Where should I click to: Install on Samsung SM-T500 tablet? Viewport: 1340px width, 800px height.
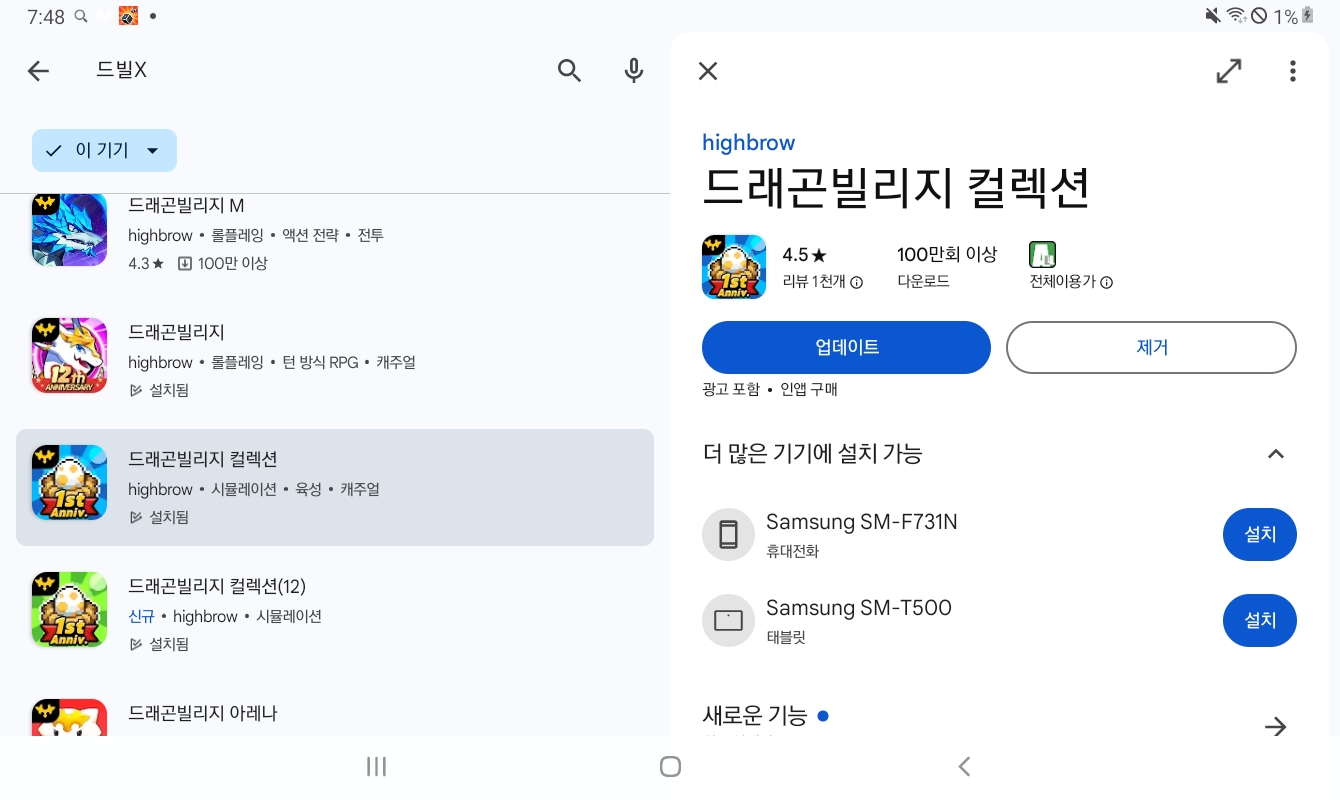tap(1260, 620)
